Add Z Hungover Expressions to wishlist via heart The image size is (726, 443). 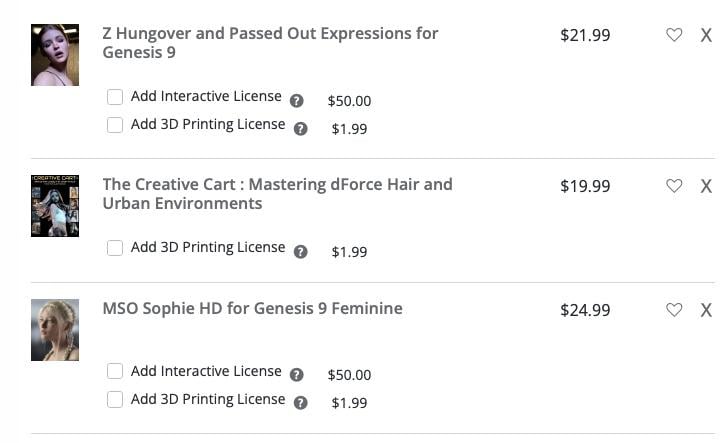[x=674, y=35]
